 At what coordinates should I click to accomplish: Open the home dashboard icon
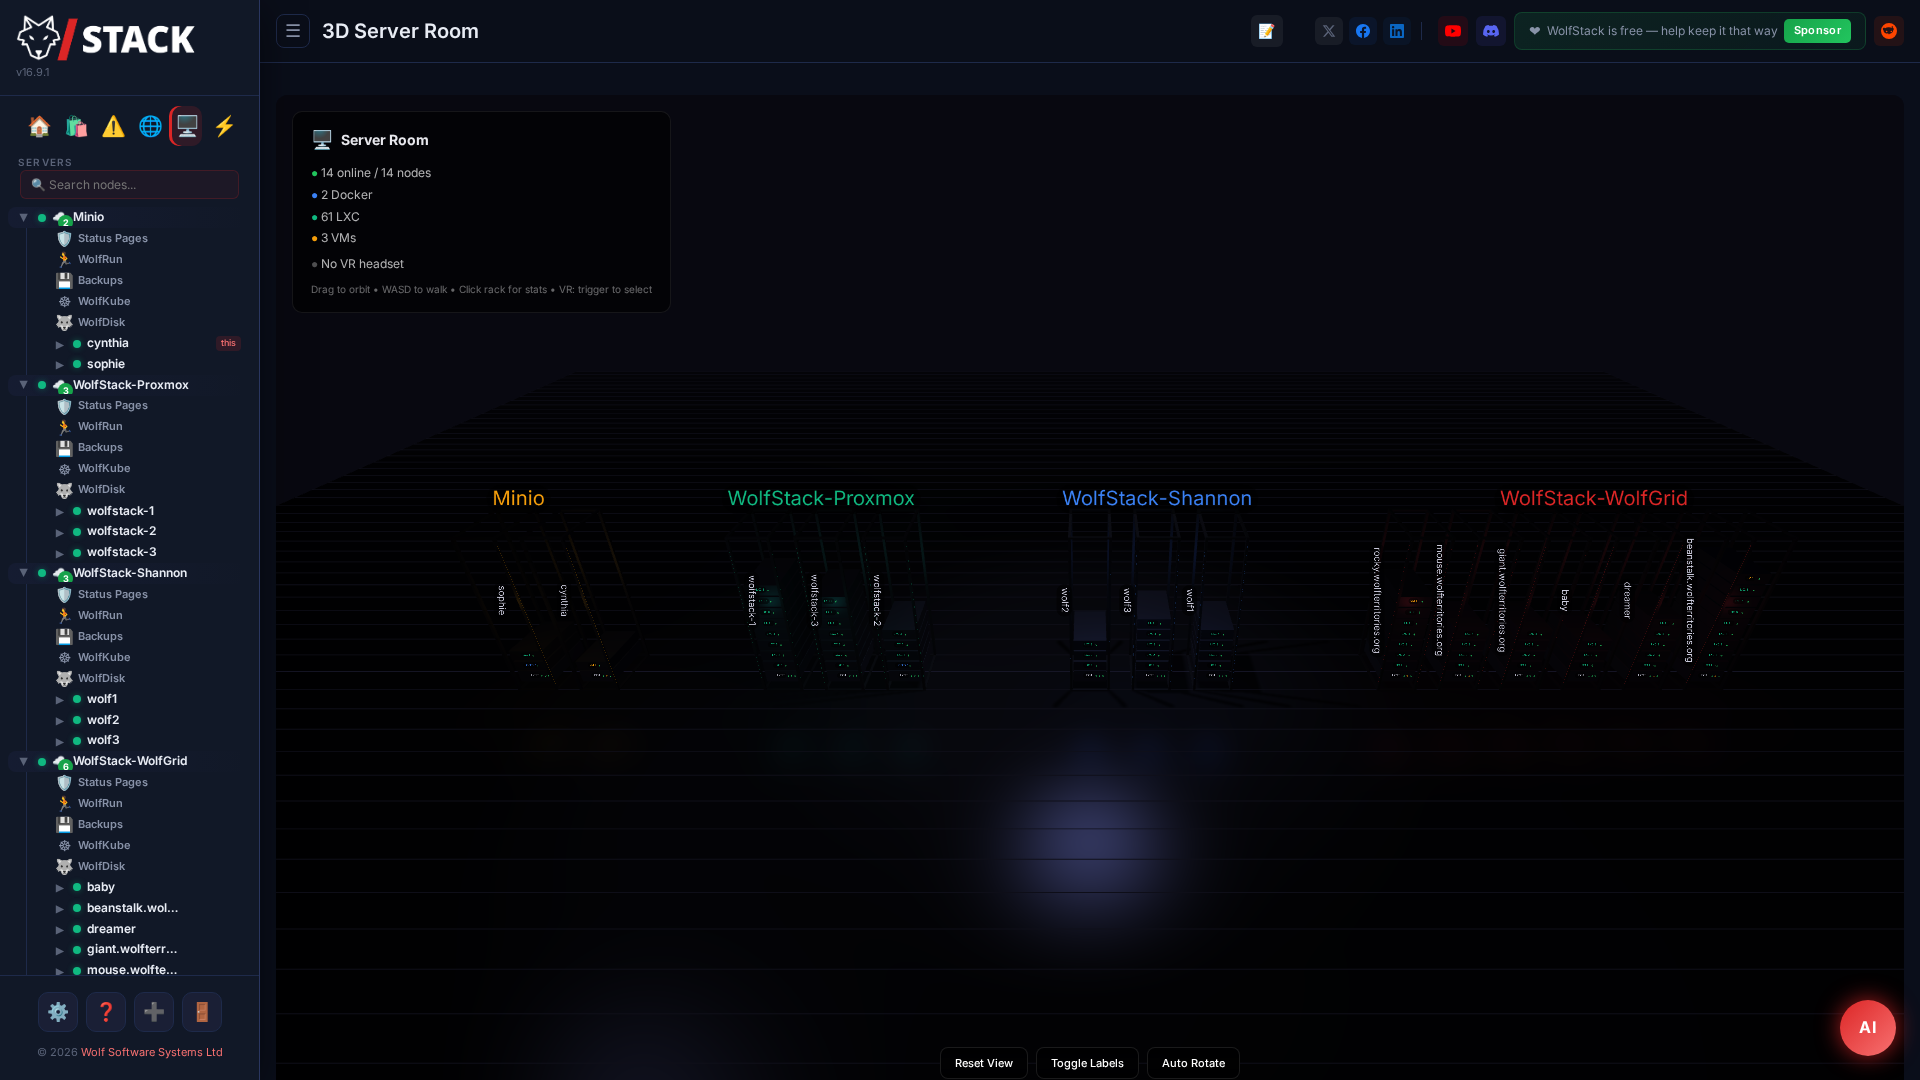[39, 126]
